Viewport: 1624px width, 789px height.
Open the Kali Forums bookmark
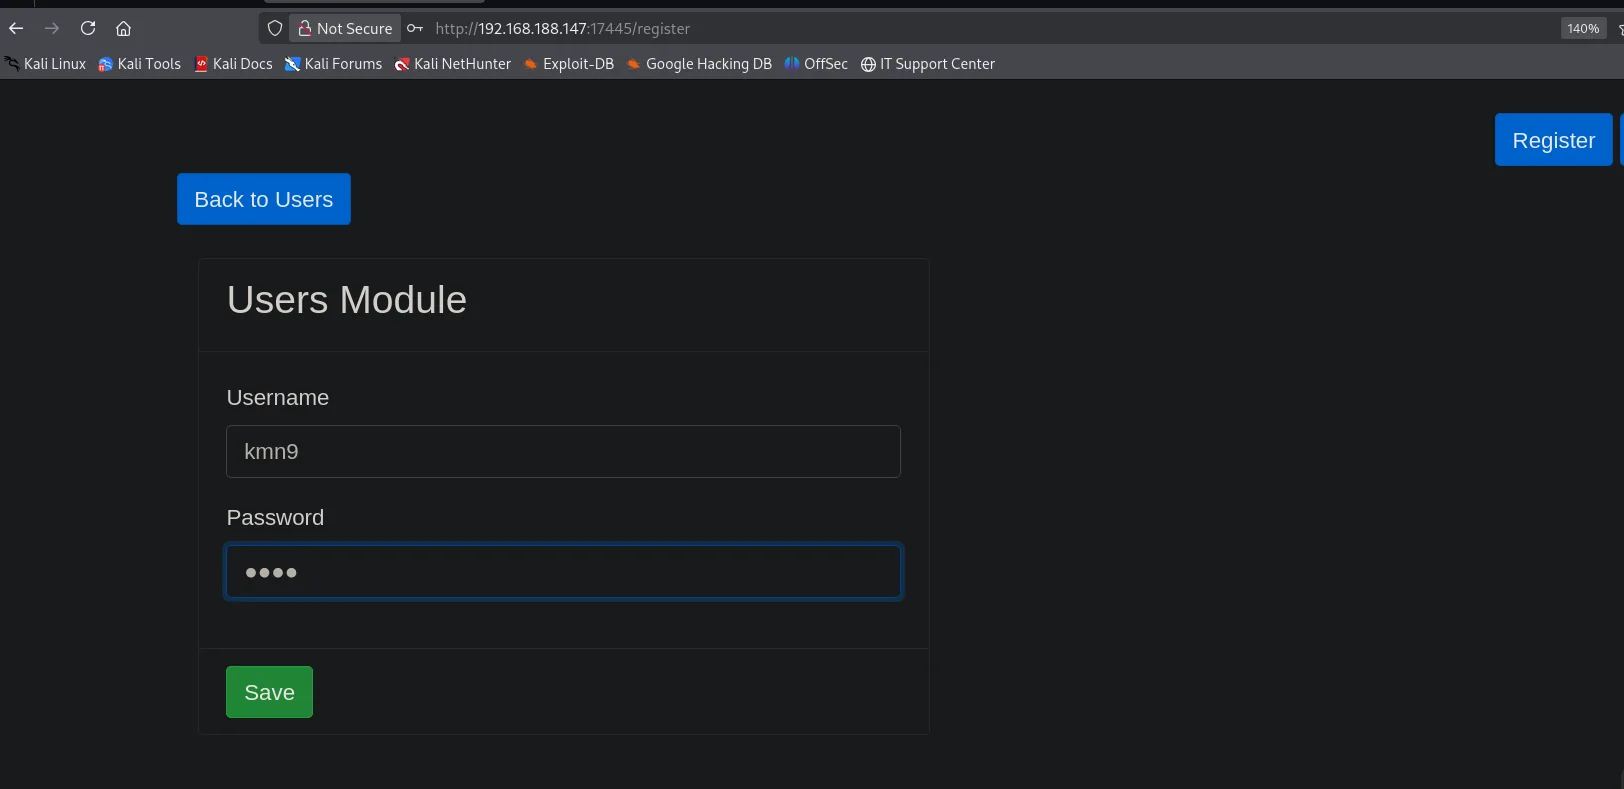coord(333,64)
